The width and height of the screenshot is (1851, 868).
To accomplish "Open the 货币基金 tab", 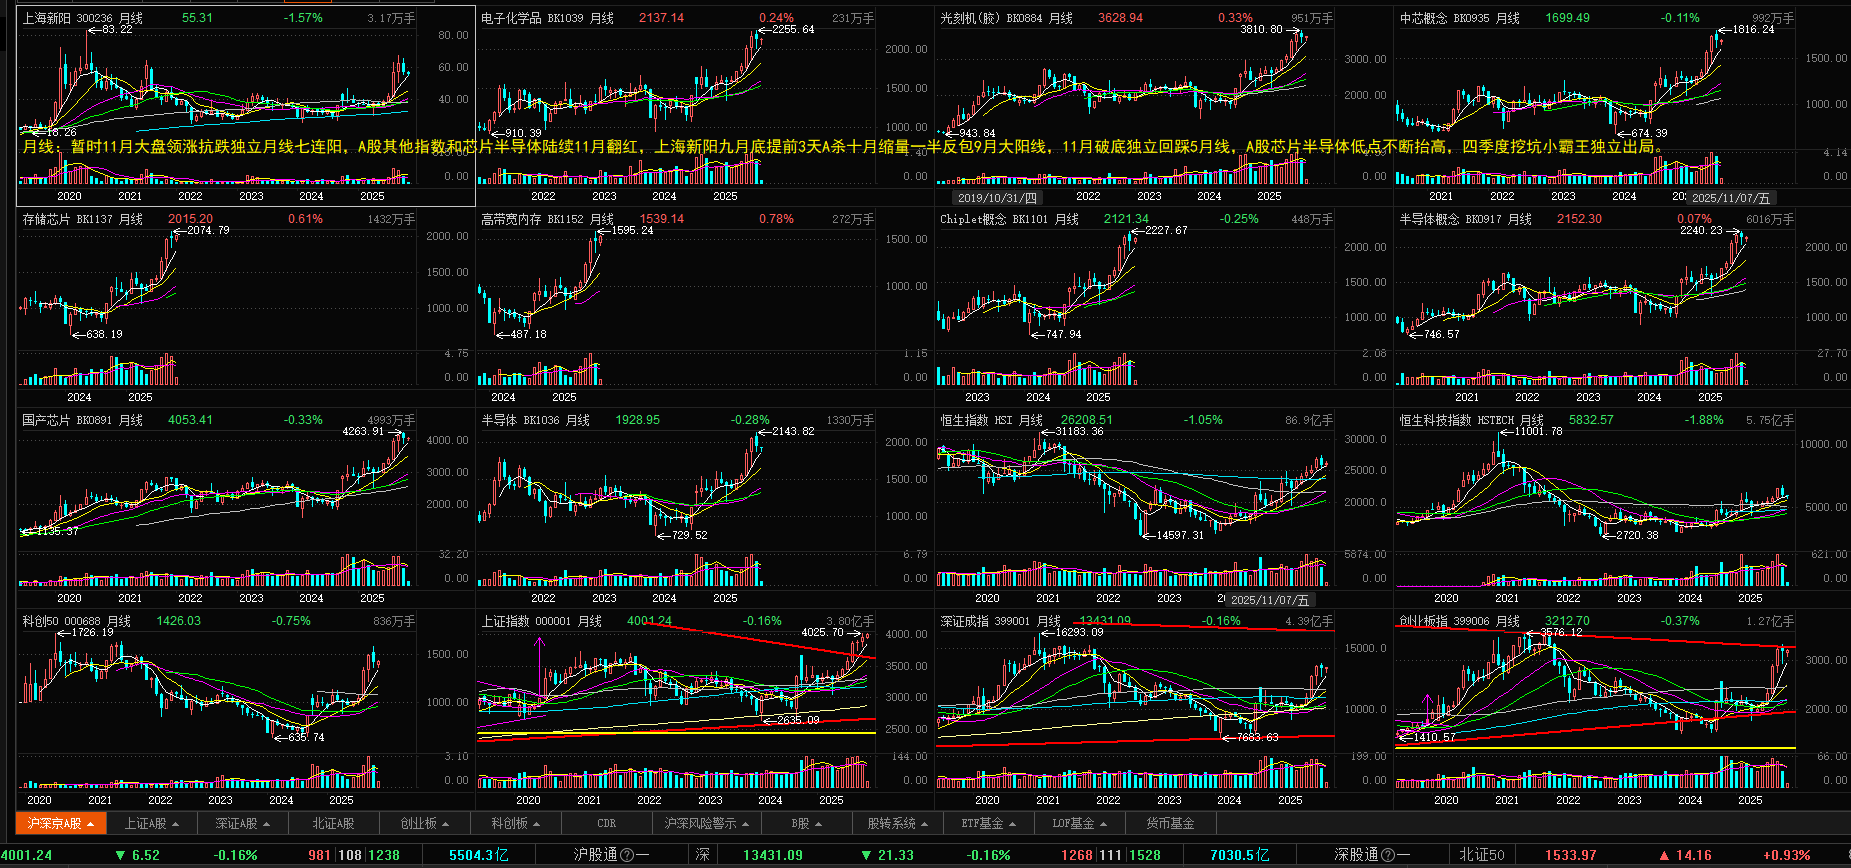I will click(x=1170, y=824).
